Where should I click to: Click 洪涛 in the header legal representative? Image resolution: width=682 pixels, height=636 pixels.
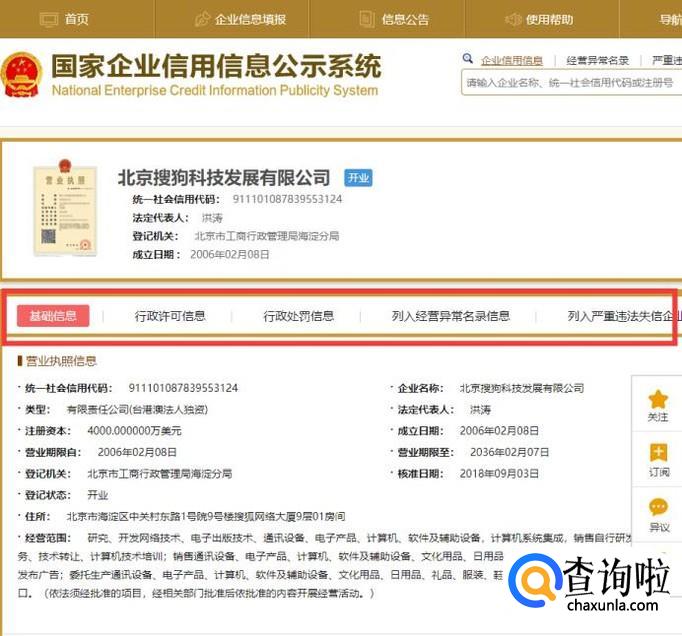click(212, 218)
